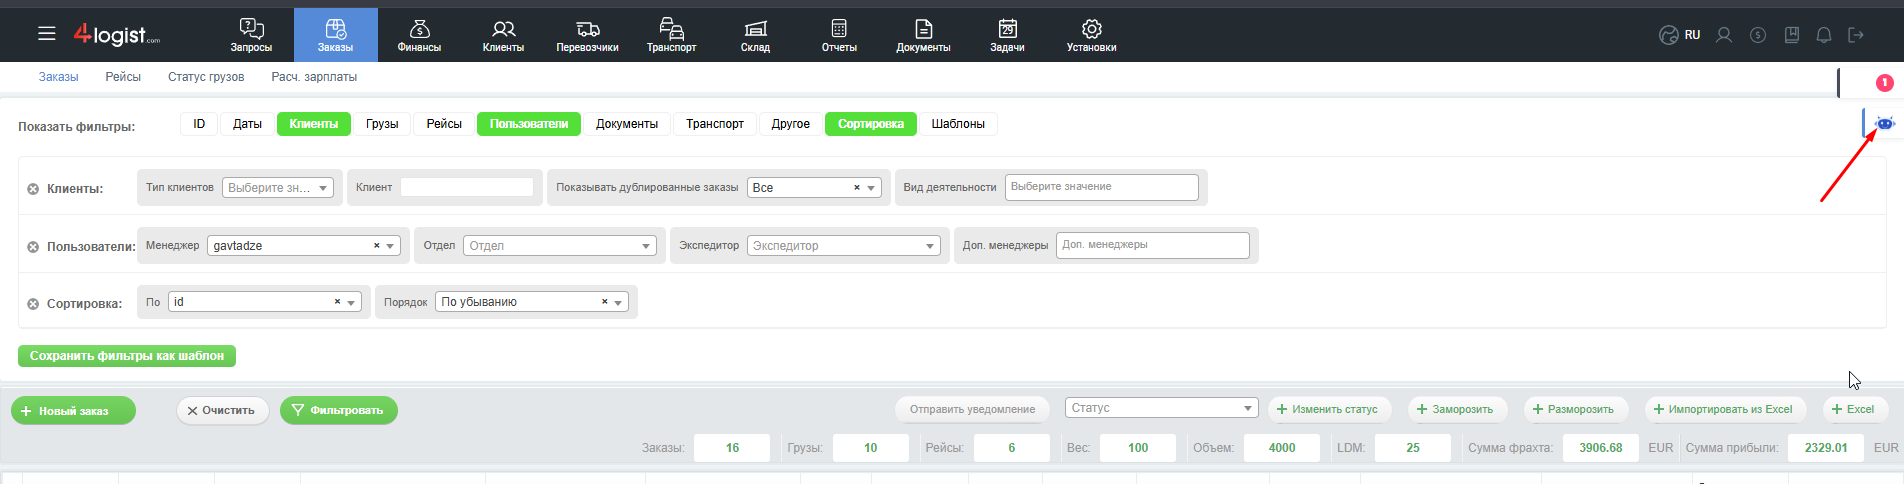
Task: Open the user profile icon
Action: (x=1723, y=35)
